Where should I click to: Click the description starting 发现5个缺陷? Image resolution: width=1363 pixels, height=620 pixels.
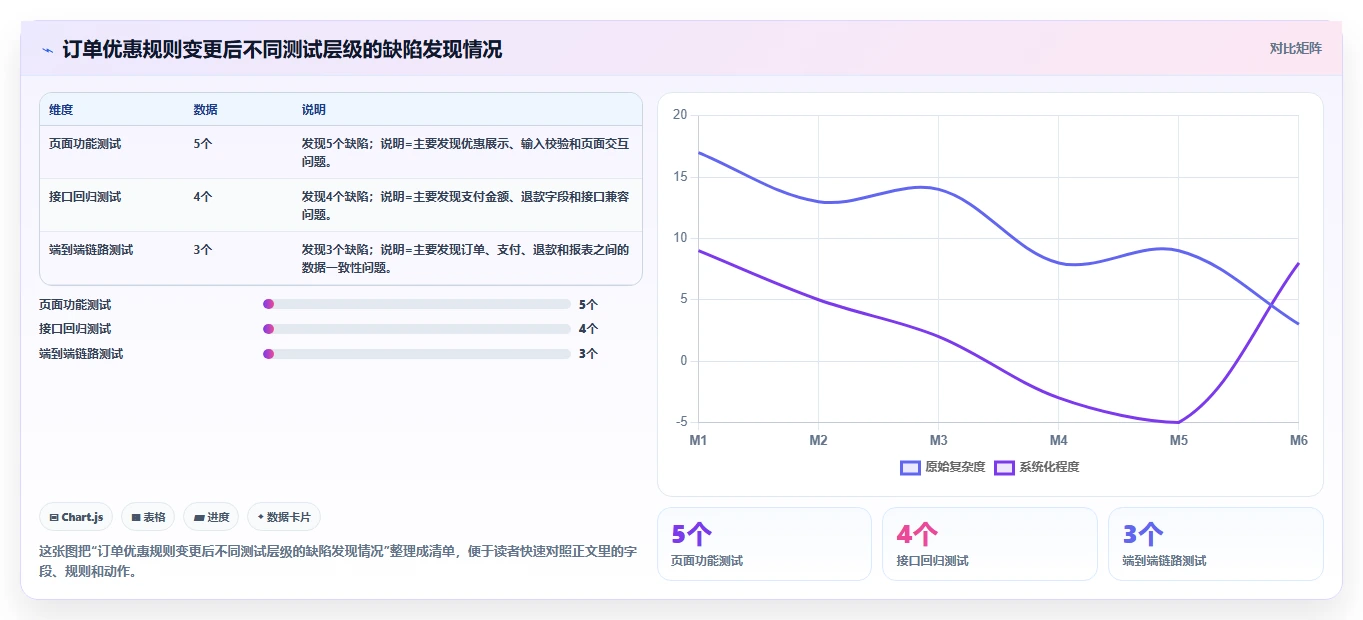[466, 153]
